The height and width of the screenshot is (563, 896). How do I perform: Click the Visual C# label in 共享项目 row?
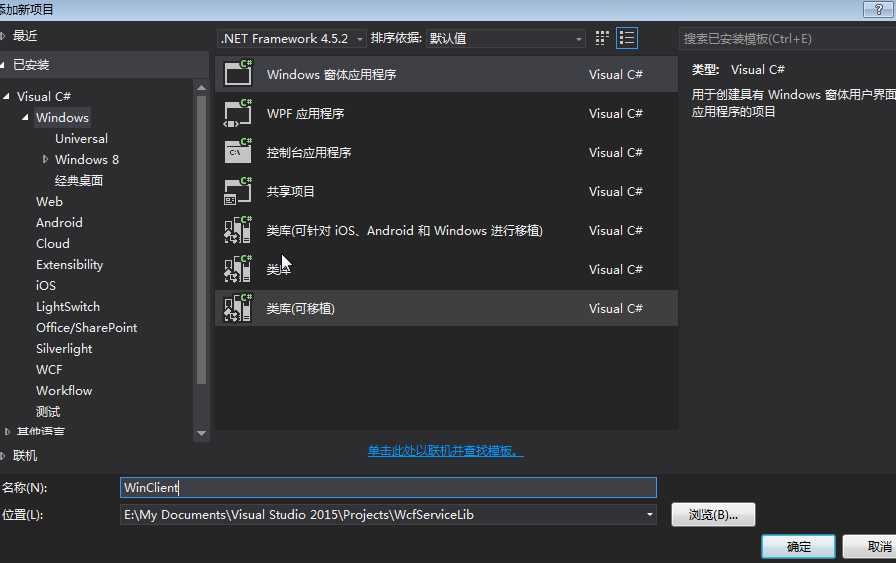click(615, 191)
